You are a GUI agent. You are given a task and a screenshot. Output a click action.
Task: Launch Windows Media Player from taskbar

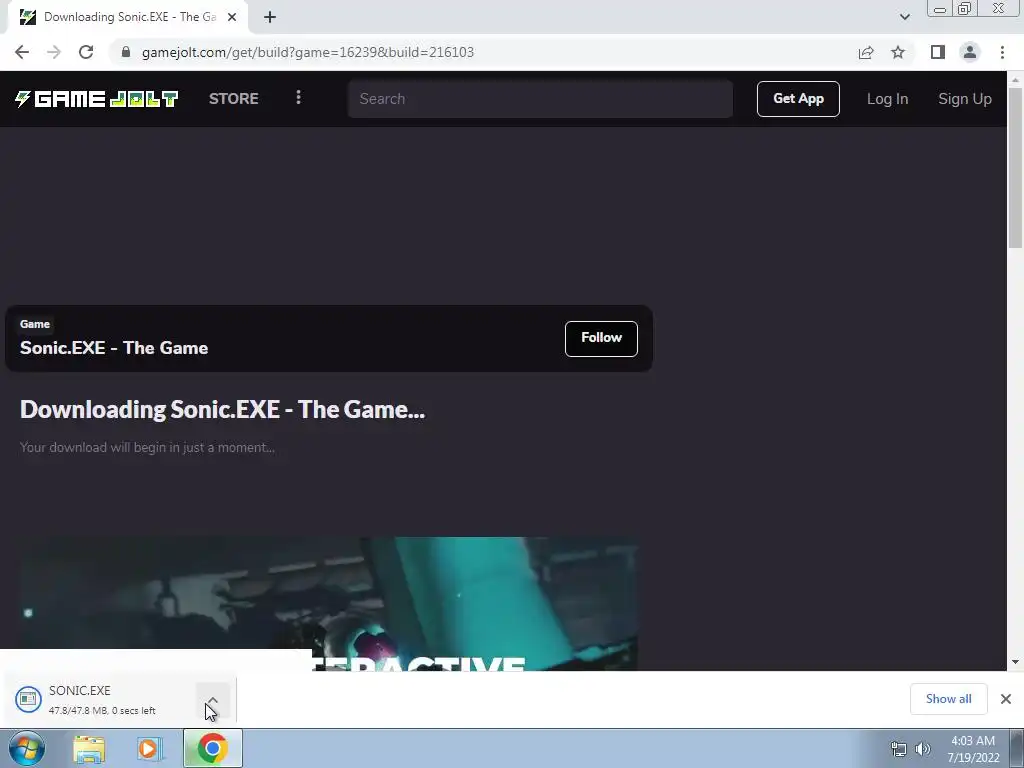click(148, 748)
